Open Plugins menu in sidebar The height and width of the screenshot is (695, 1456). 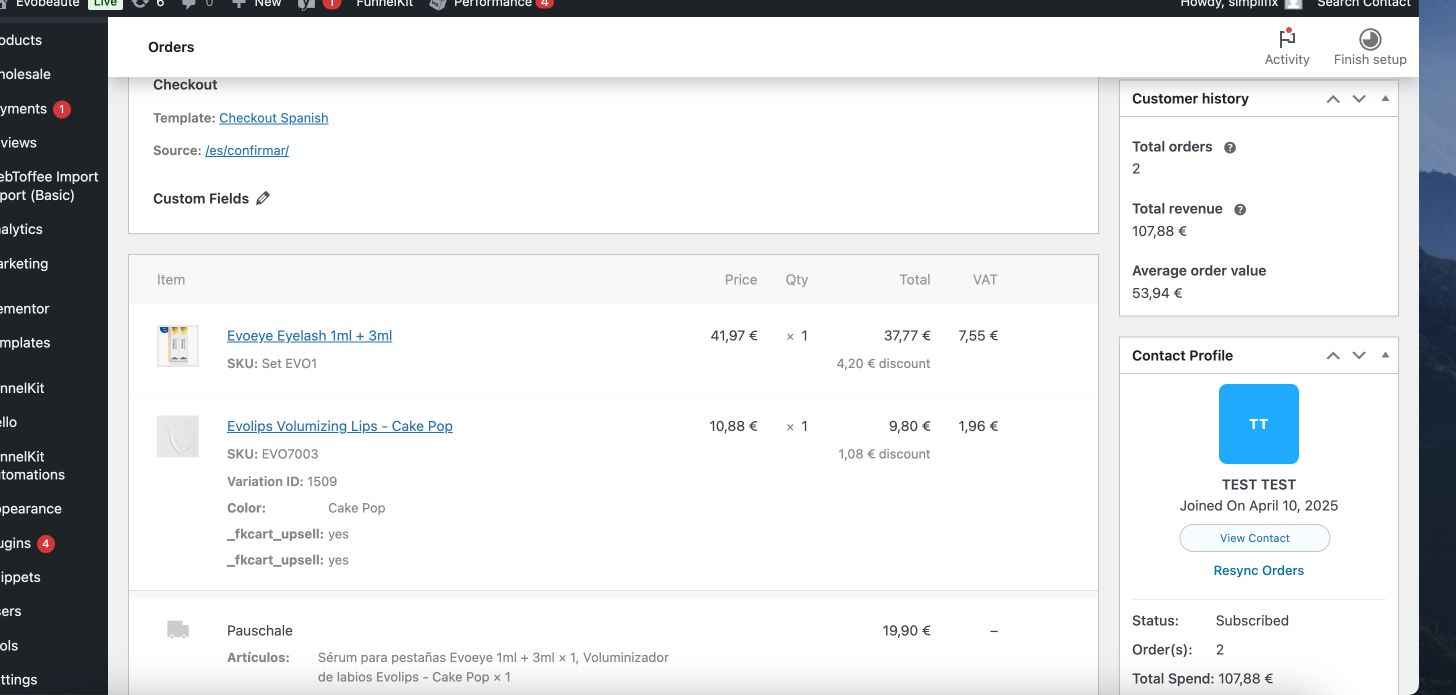click(20, 543)
